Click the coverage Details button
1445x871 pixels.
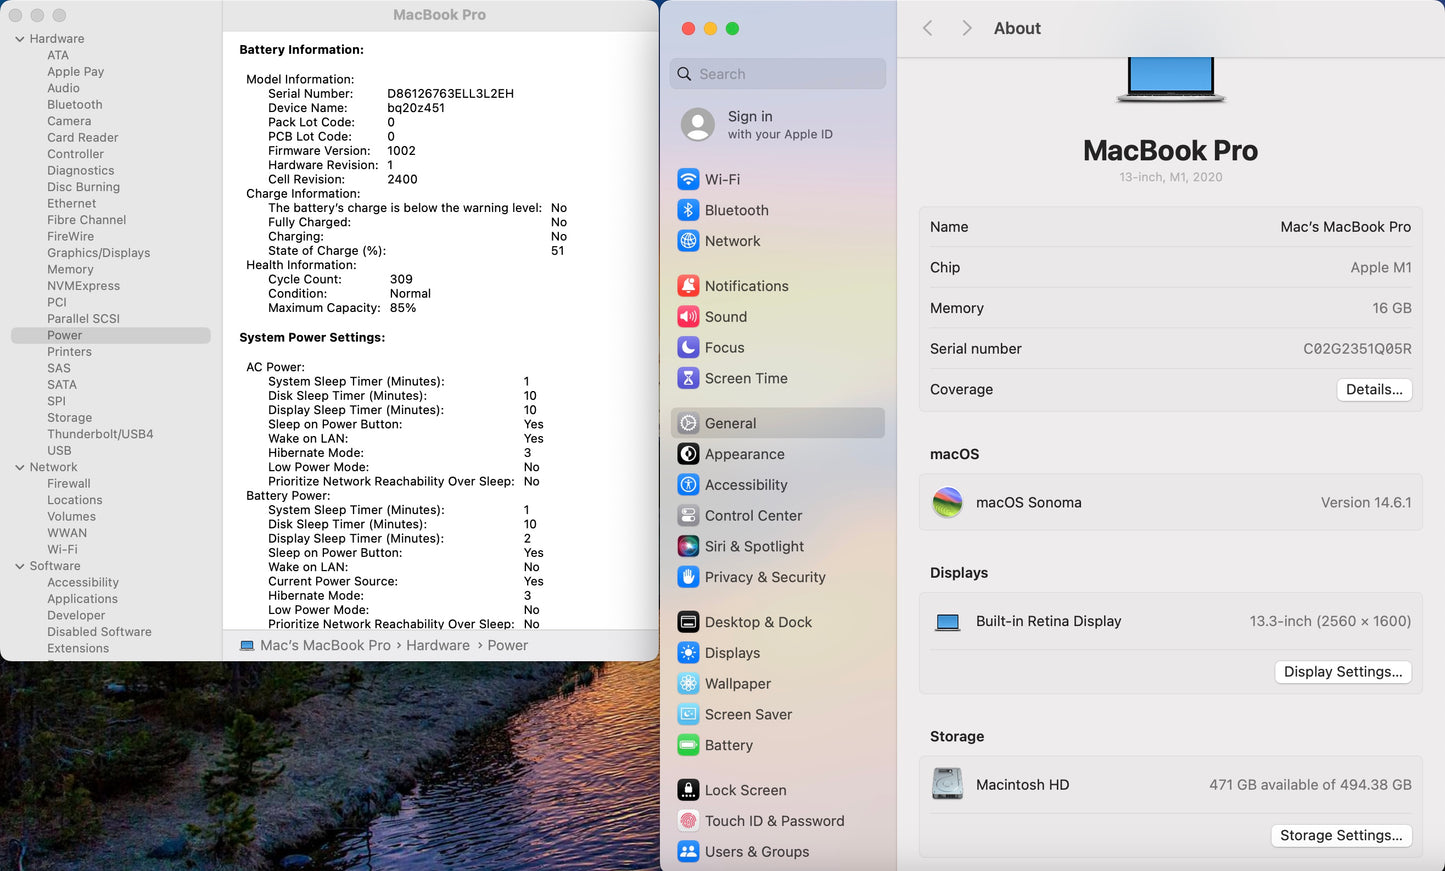pos(1373,389)
